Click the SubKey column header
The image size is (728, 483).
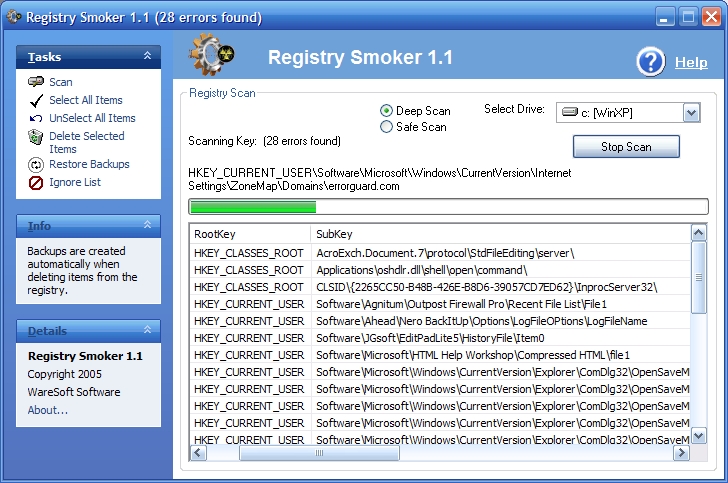500,234
